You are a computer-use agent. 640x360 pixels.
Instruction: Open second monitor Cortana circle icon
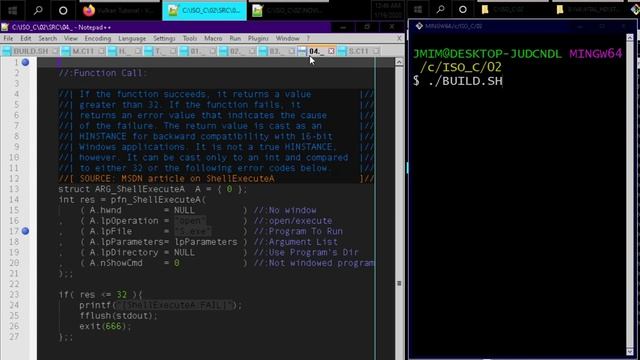click(x=462, y=9)
